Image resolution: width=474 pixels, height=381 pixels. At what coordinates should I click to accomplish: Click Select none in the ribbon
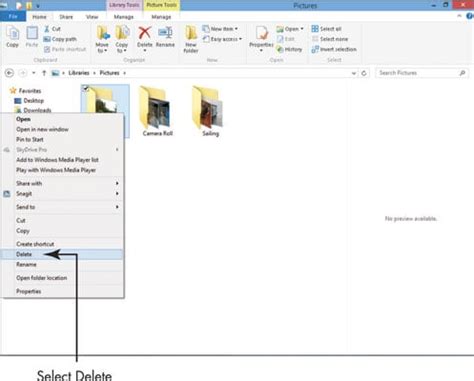(330, 39)
